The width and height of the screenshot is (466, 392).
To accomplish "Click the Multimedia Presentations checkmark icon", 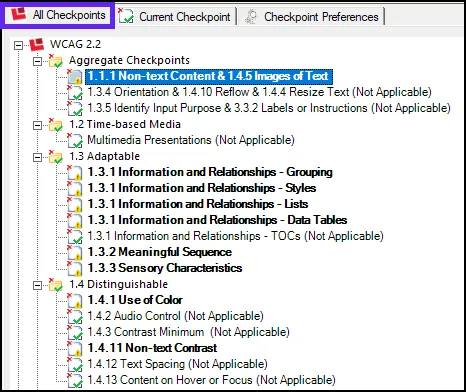I will [x=75, y=140].
